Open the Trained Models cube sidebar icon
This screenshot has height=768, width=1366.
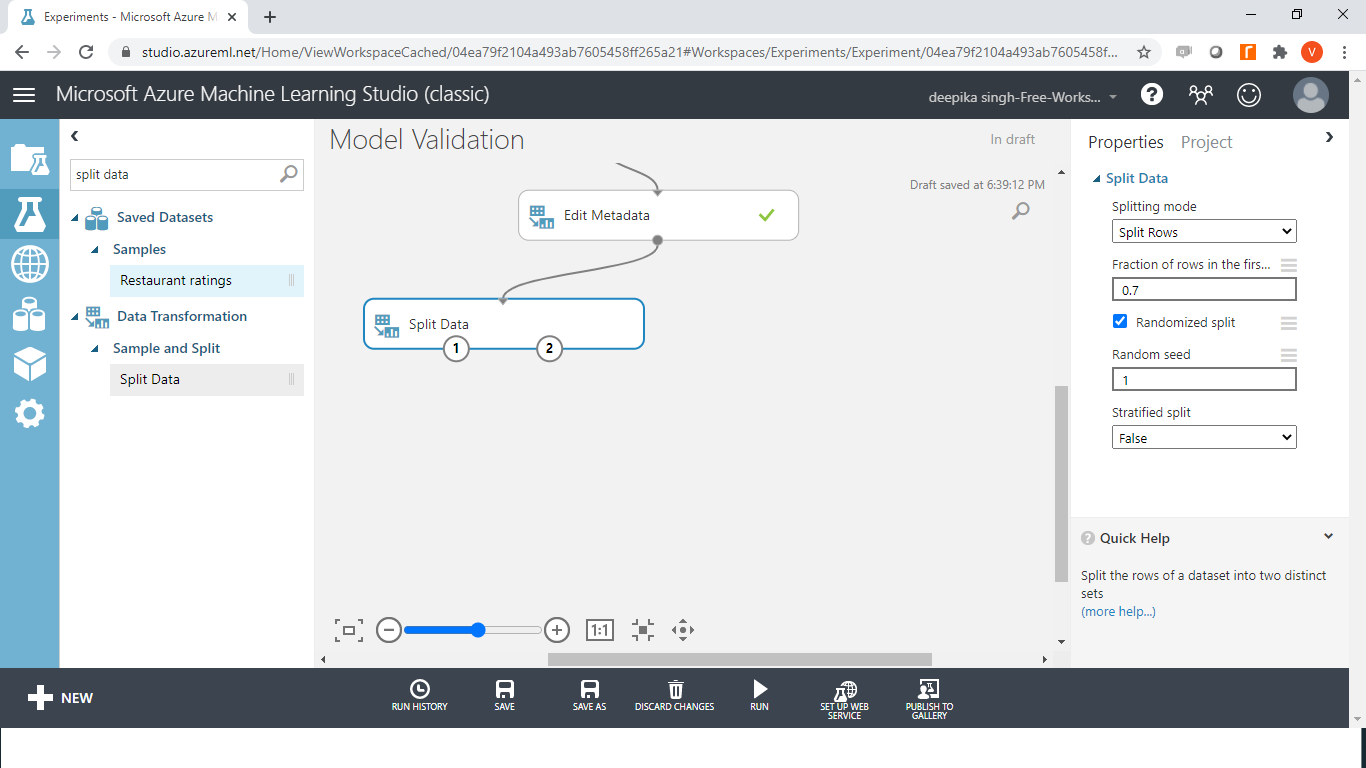(29, 364)
